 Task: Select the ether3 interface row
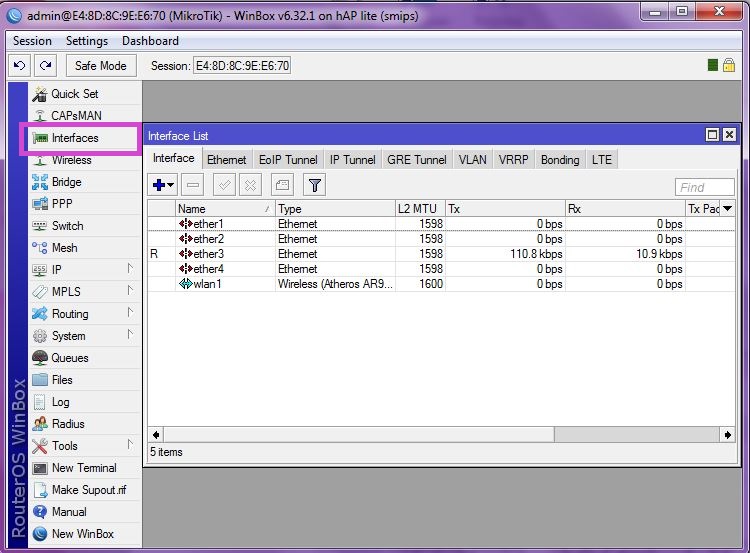coord(441,254)
